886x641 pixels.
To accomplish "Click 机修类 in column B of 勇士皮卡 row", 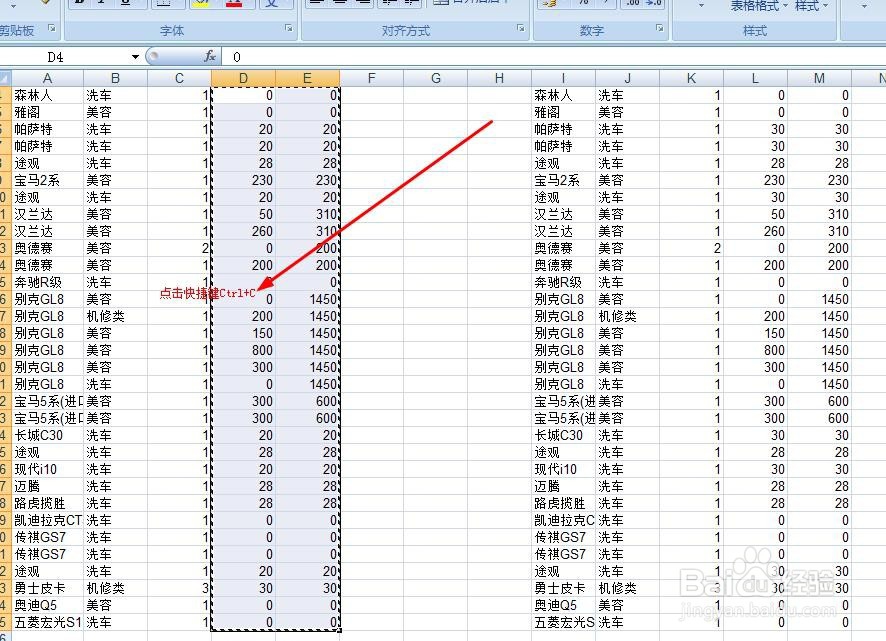I will point(115,588).
